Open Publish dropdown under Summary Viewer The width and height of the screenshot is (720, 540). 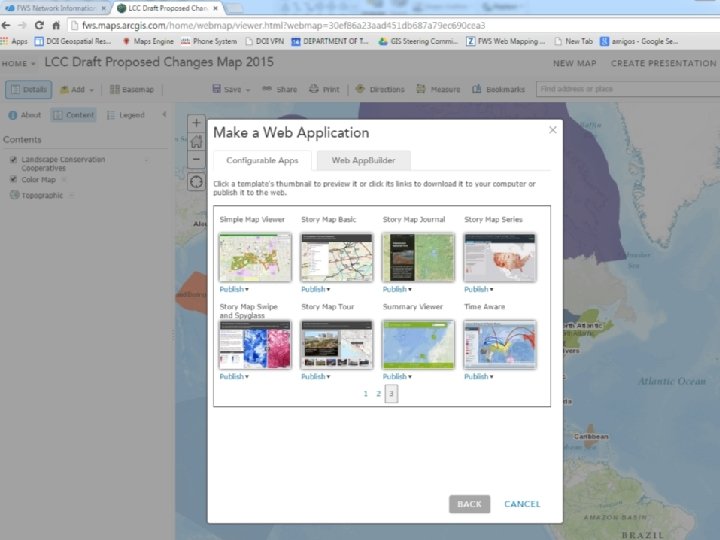pyautogui.click(x=397, y=377)
